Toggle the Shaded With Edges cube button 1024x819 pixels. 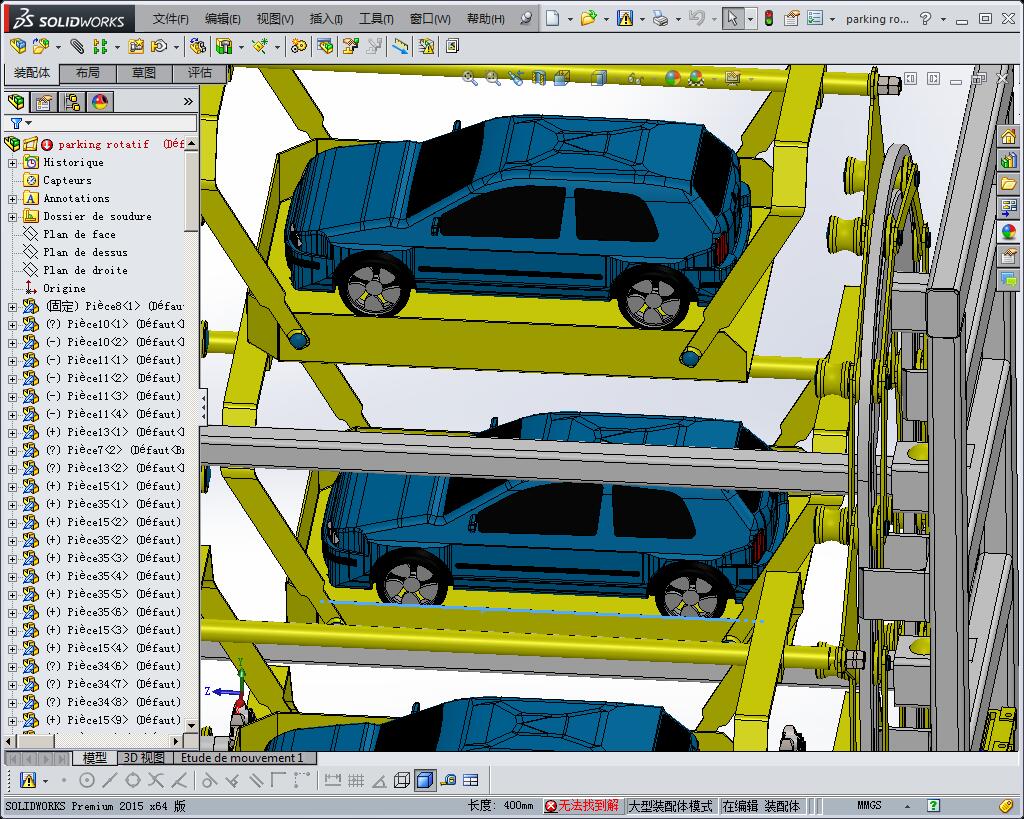424,780
